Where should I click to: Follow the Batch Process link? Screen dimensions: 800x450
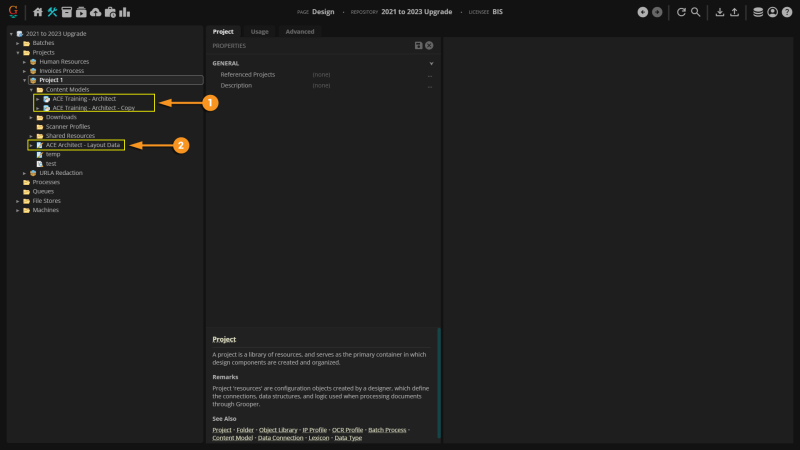[x=387, y=430]
